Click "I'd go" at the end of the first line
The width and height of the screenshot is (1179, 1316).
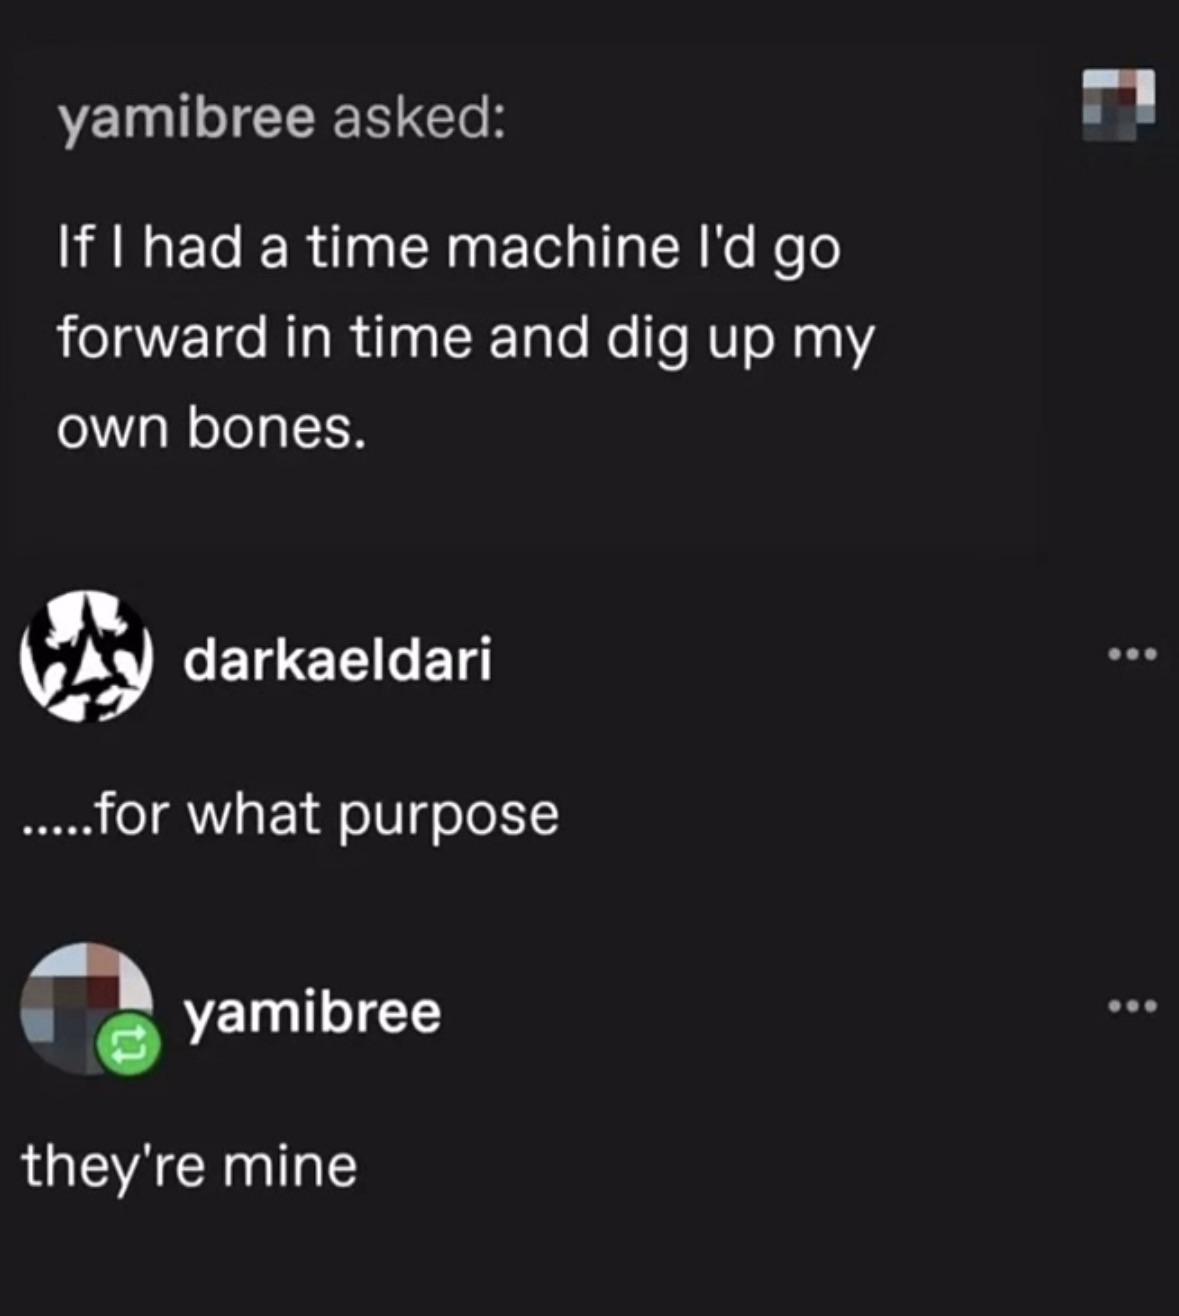tap(768, 249)
